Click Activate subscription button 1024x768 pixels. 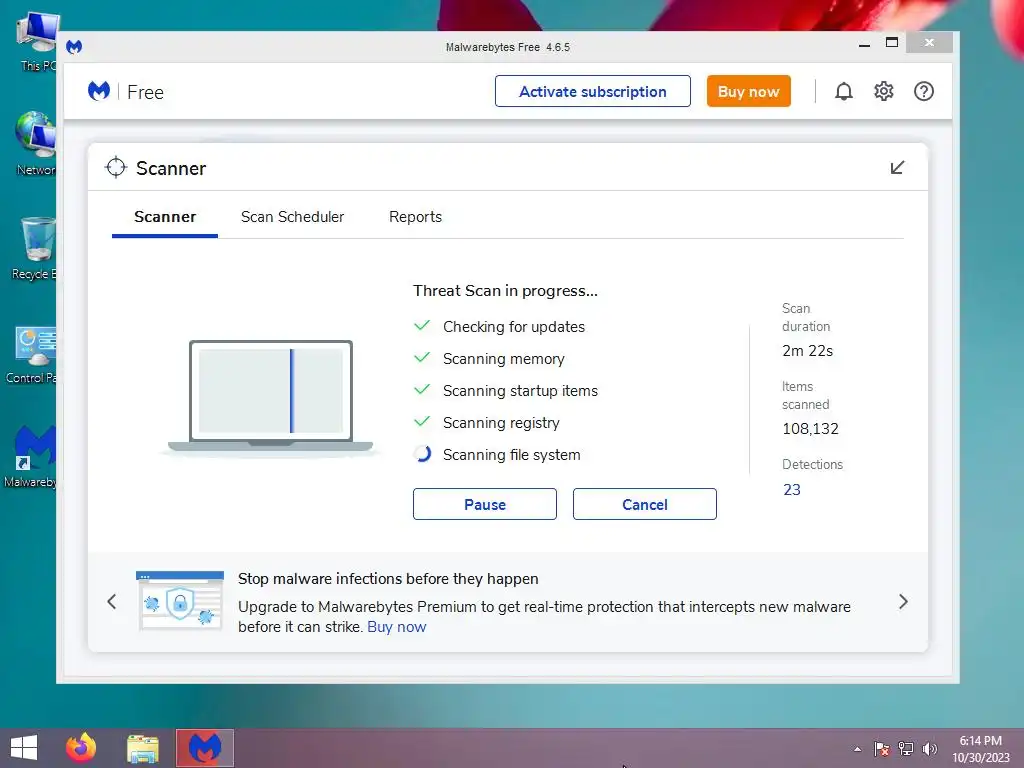click(x=592, y=91)
